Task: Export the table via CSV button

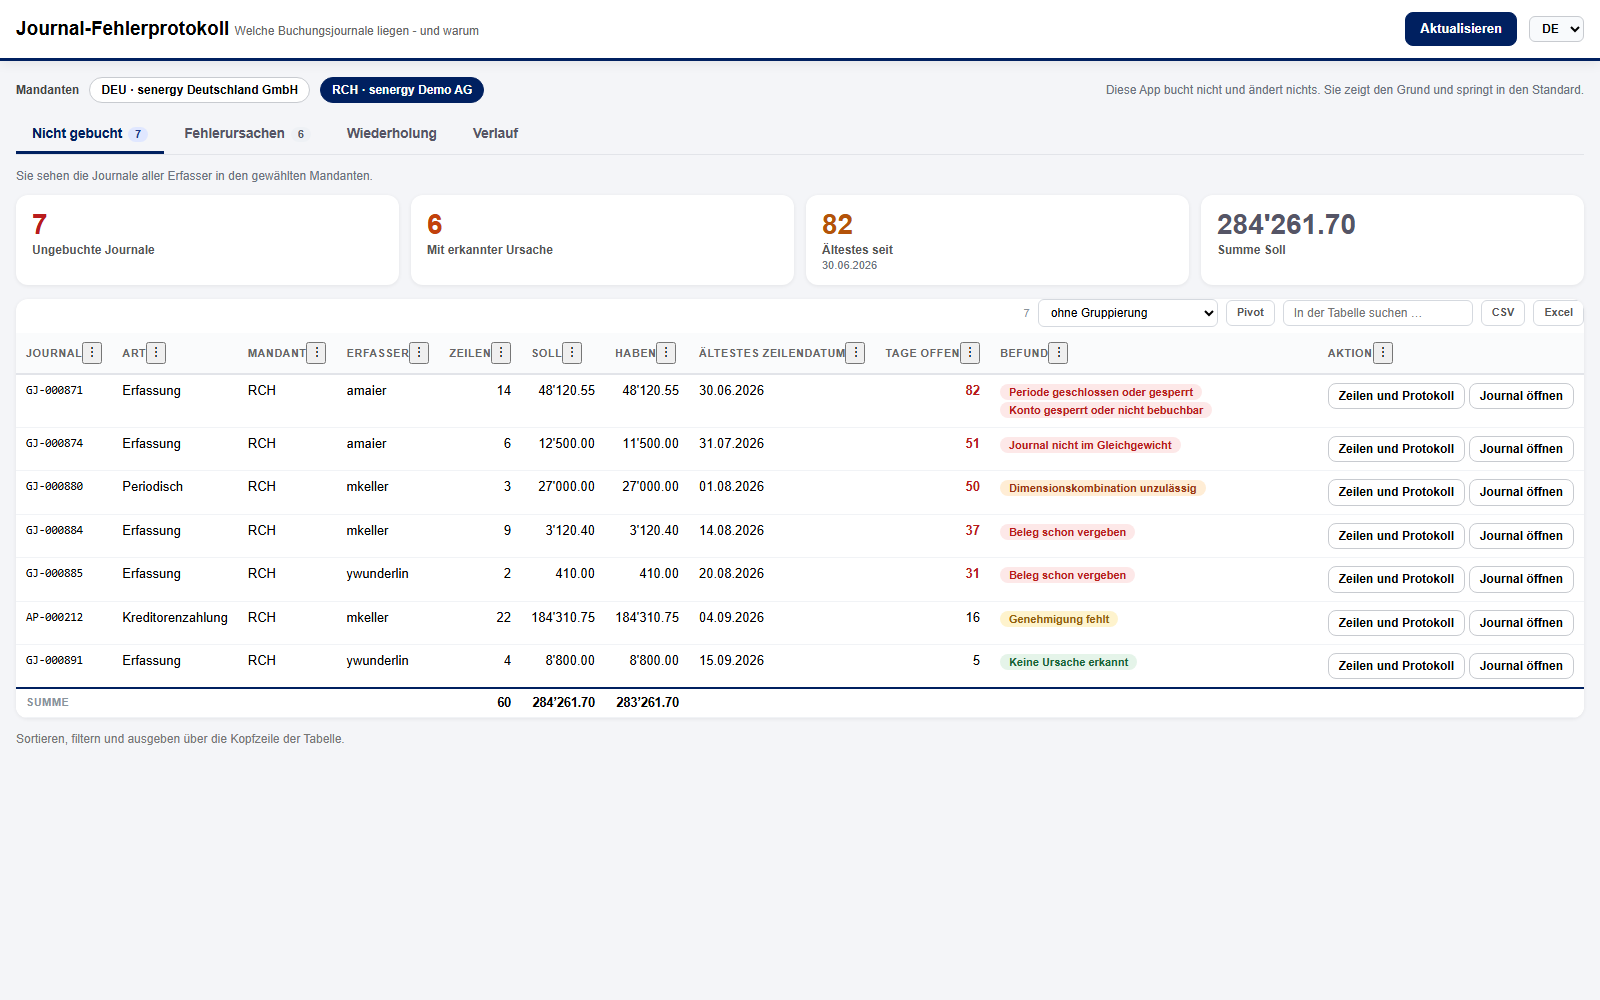Action: (x=1503, y=313)
